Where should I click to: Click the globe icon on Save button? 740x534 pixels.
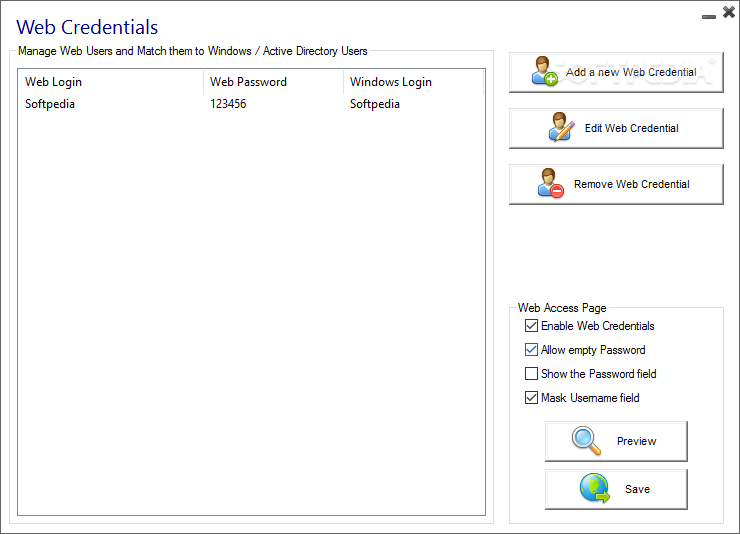click(x=595, y=488)
